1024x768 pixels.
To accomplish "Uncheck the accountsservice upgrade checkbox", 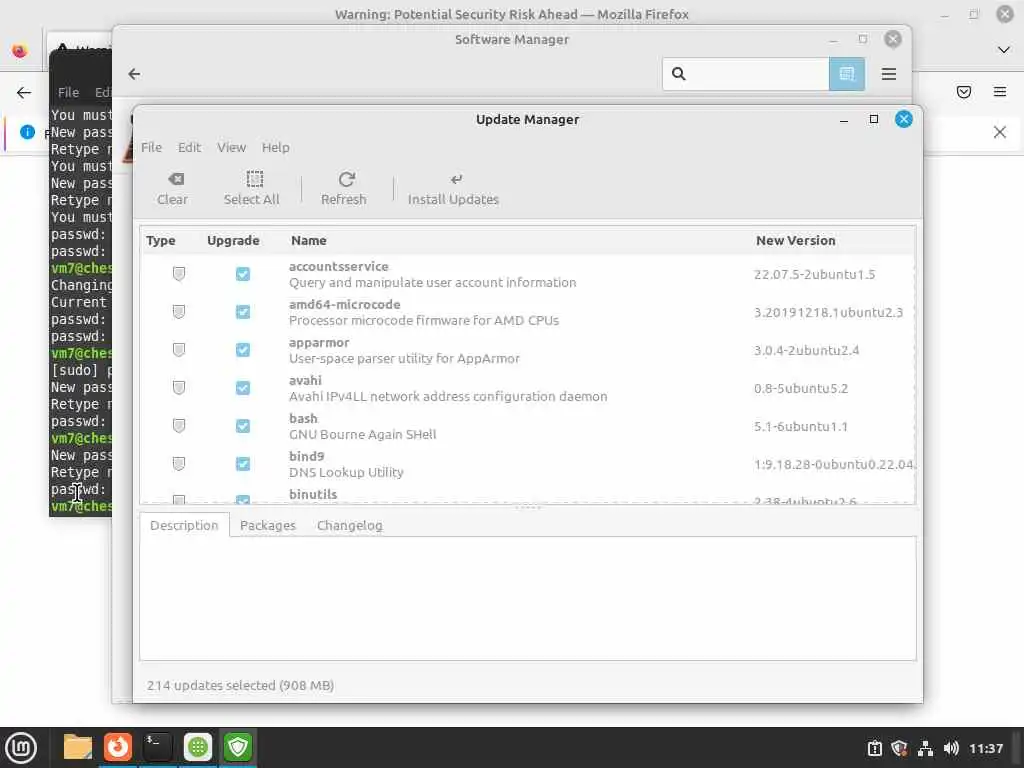I will [243, 274].
